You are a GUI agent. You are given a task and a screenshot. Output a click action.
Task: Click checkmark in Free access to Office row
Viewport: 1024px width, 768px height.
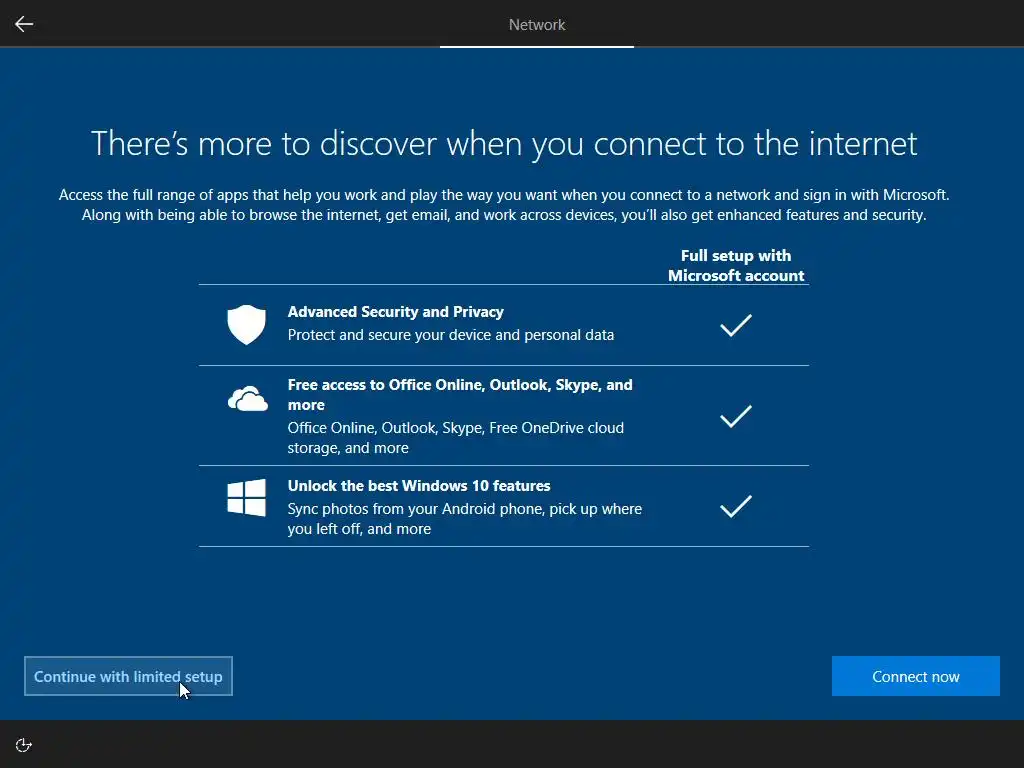736,416
